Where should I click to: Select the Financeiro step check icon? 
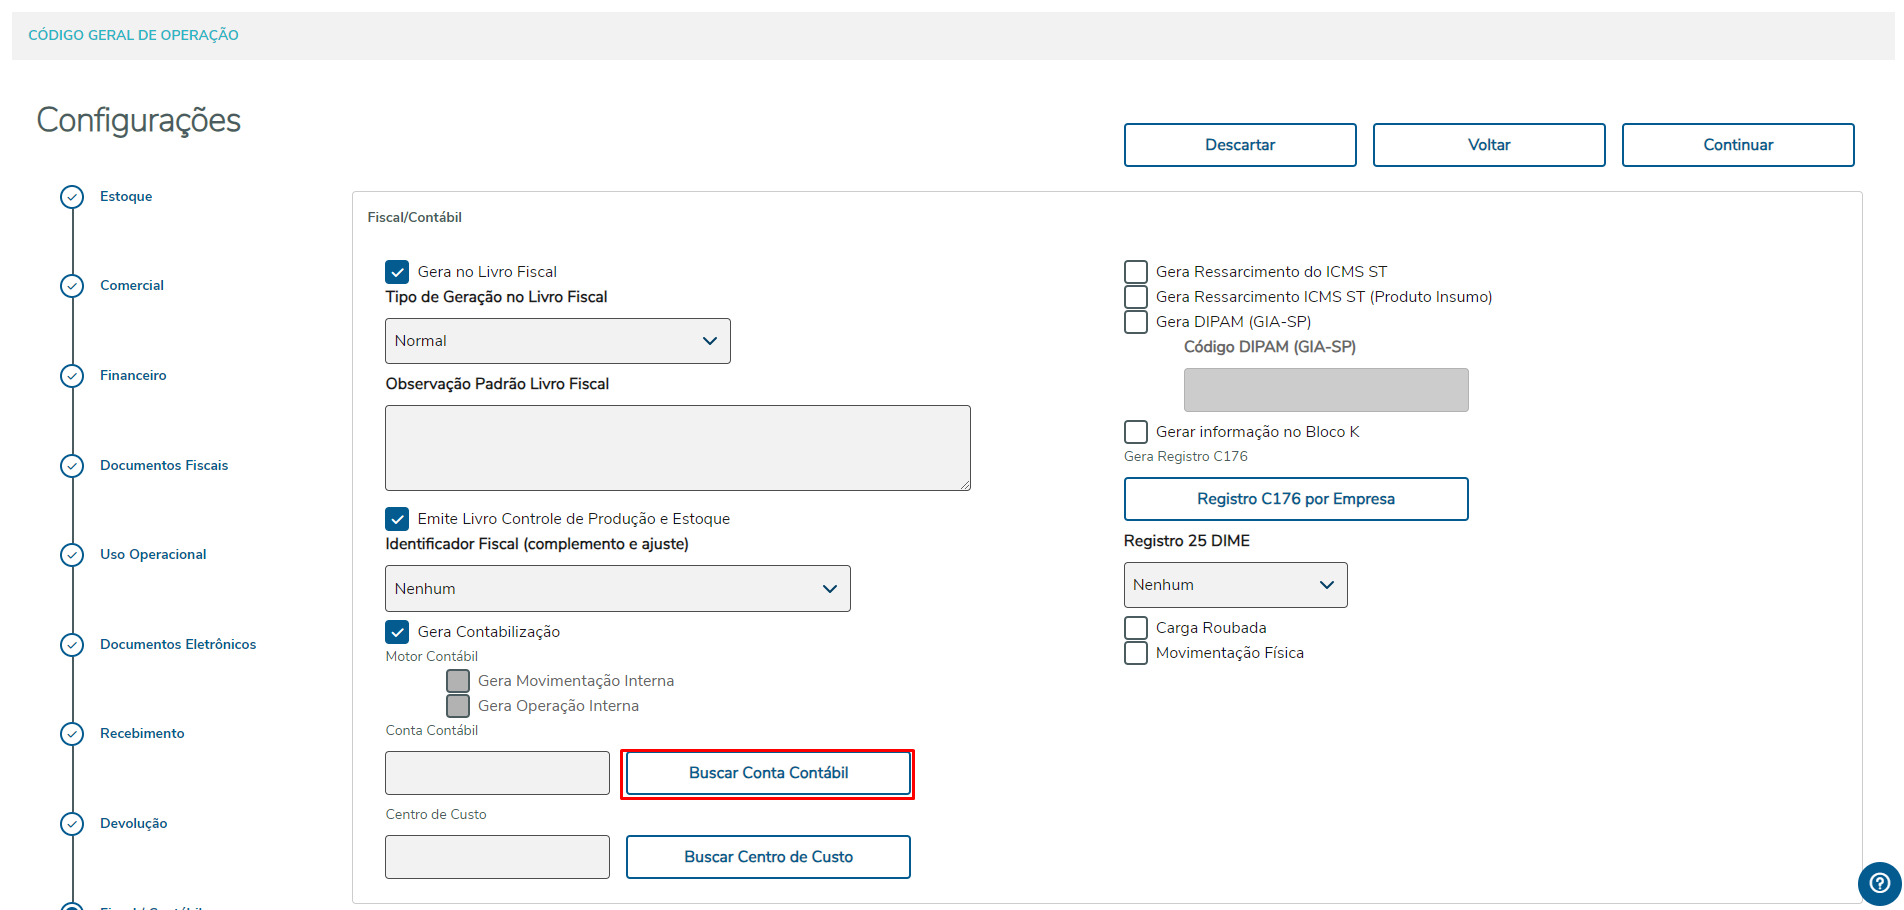coord(72,376)
